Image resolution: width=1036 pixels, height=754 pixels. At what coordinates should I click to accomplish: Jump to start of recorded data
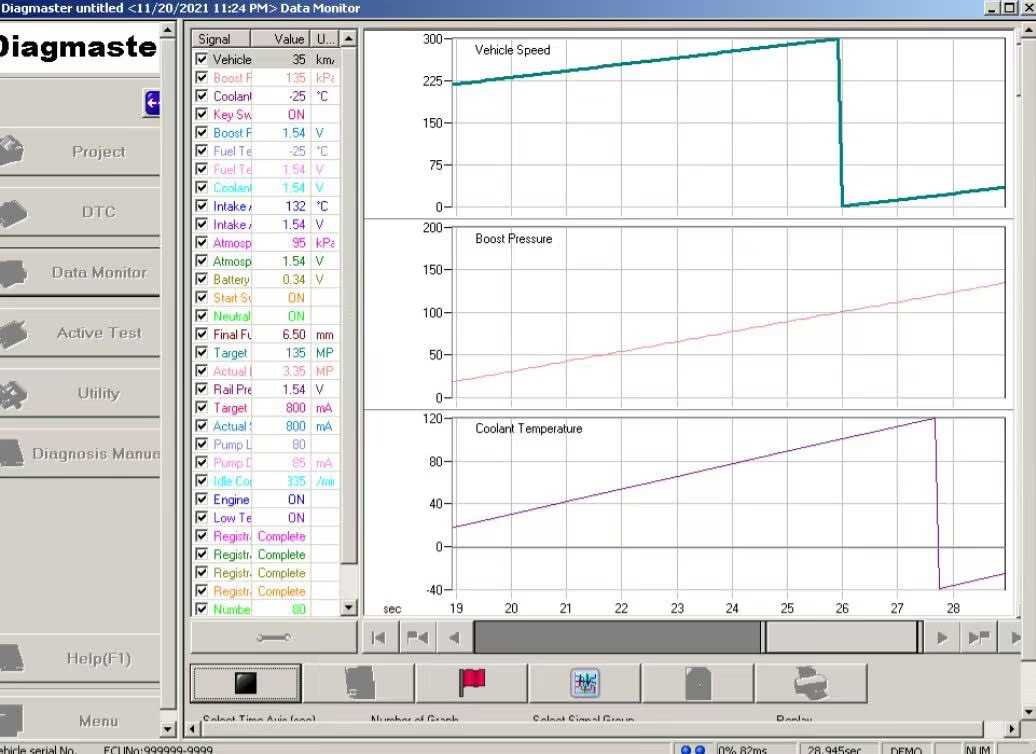click(x=379, y=637)
